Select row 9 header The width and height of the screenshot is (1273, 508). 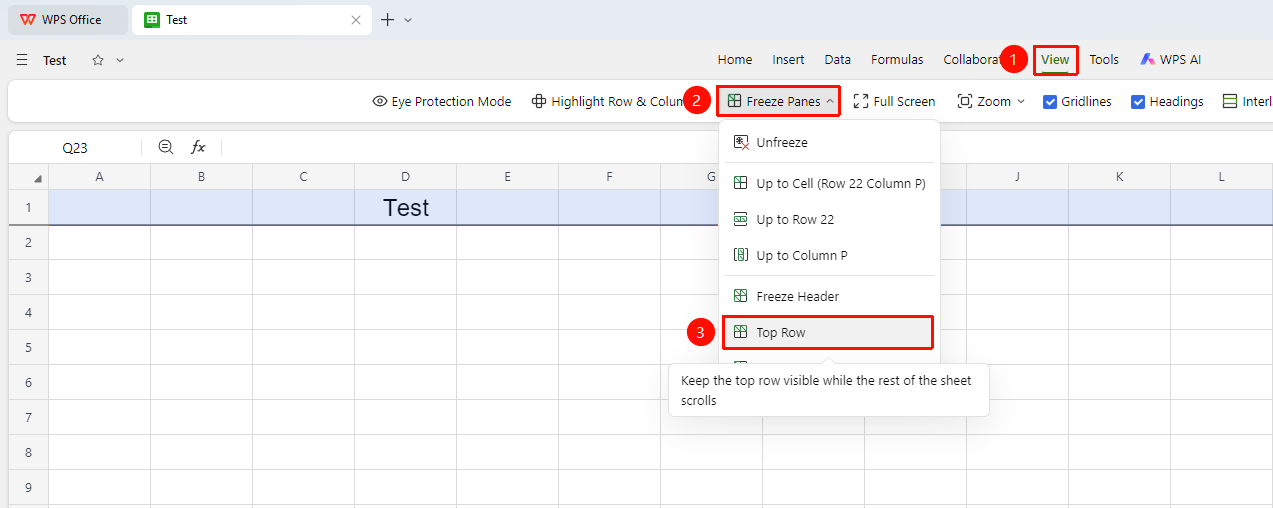29,487
